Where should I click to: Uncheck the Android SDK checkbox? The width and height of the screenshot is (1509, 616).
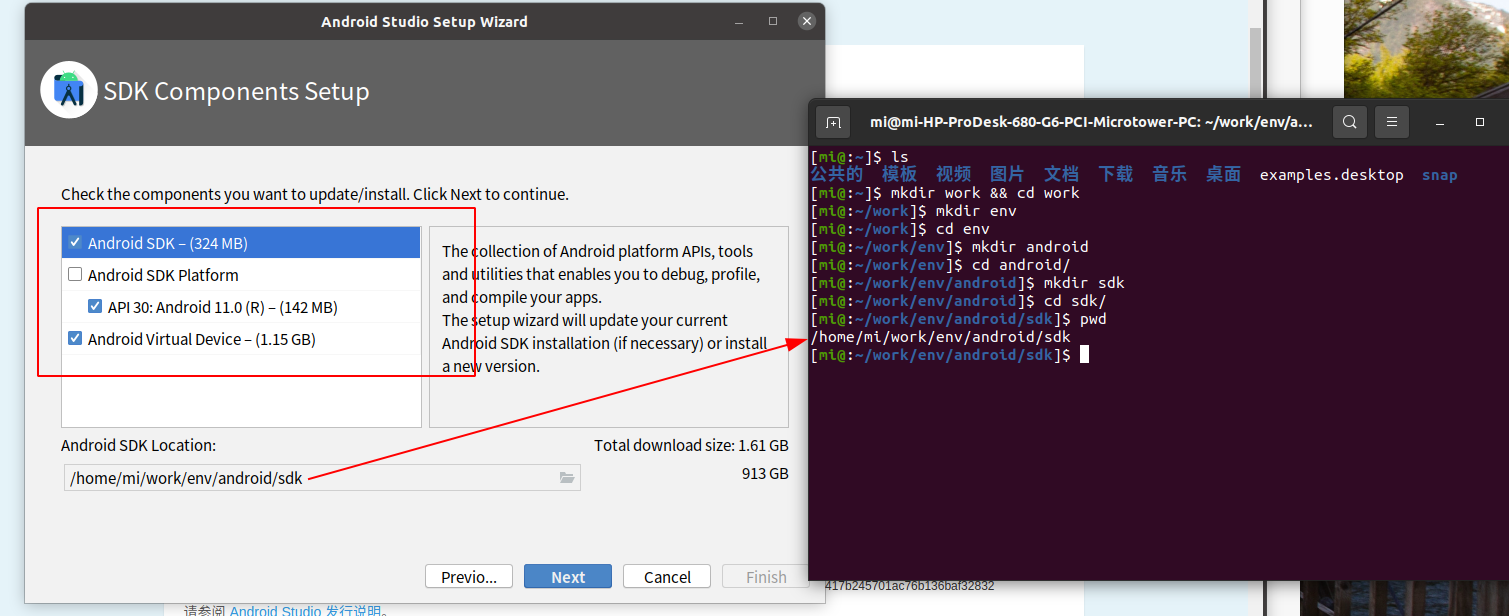click(x=75, y=242)
